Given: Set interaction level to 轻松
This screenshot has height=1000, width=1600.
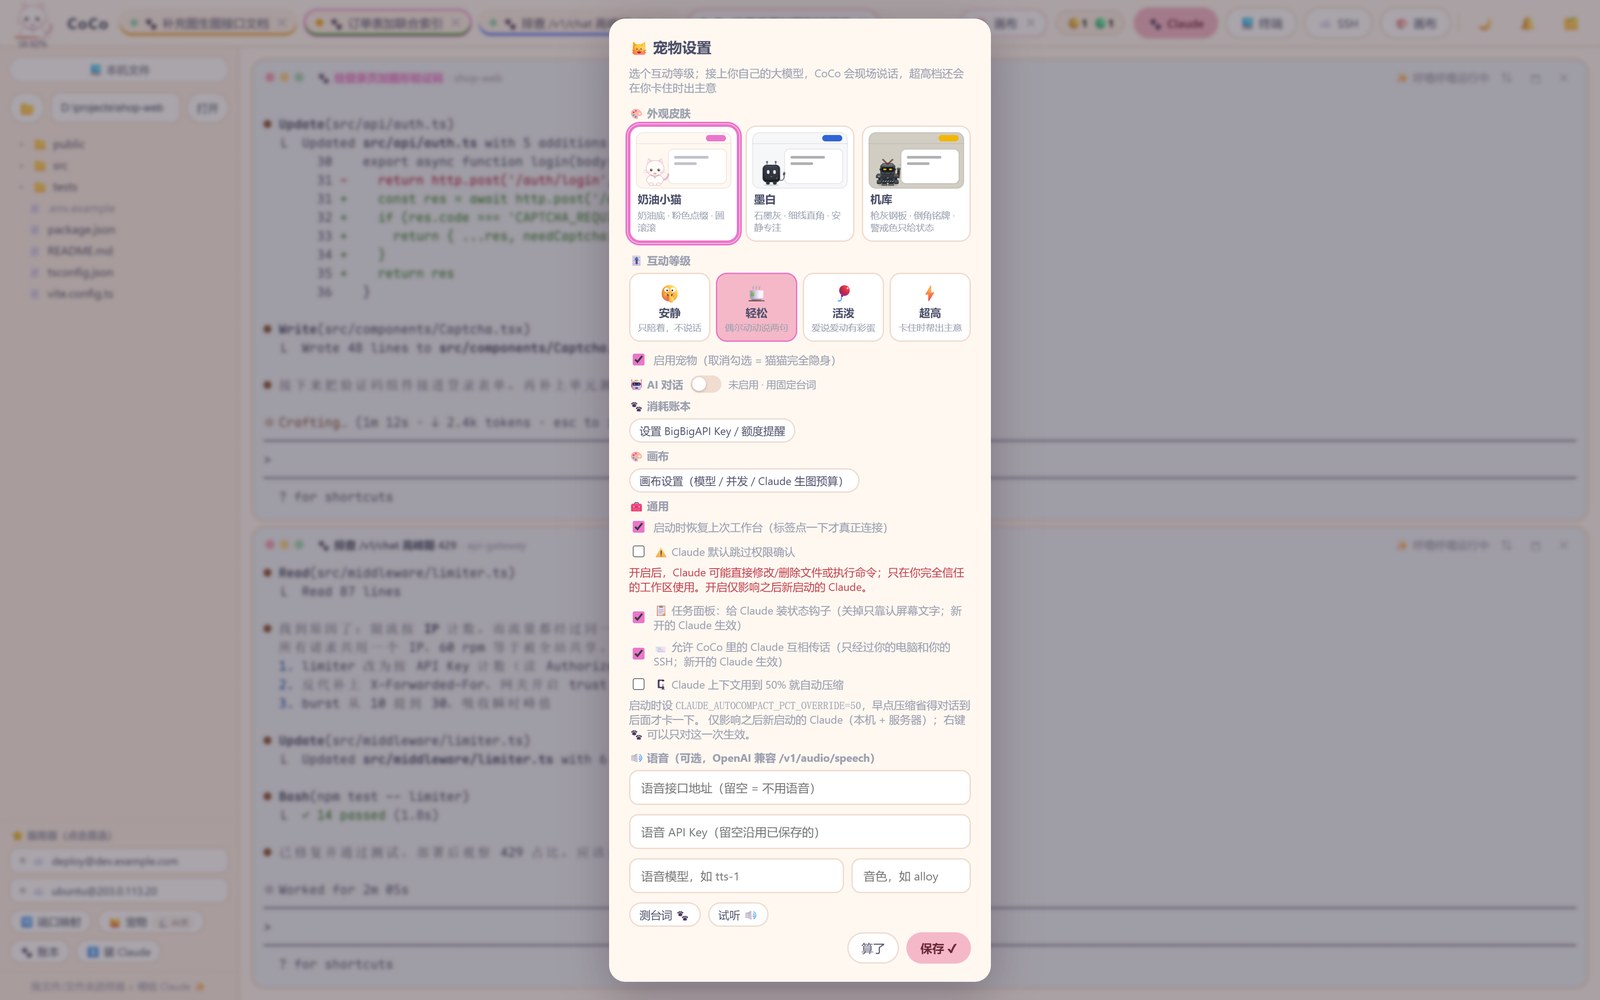Looking at the screenshot, I should pos(757,307).
